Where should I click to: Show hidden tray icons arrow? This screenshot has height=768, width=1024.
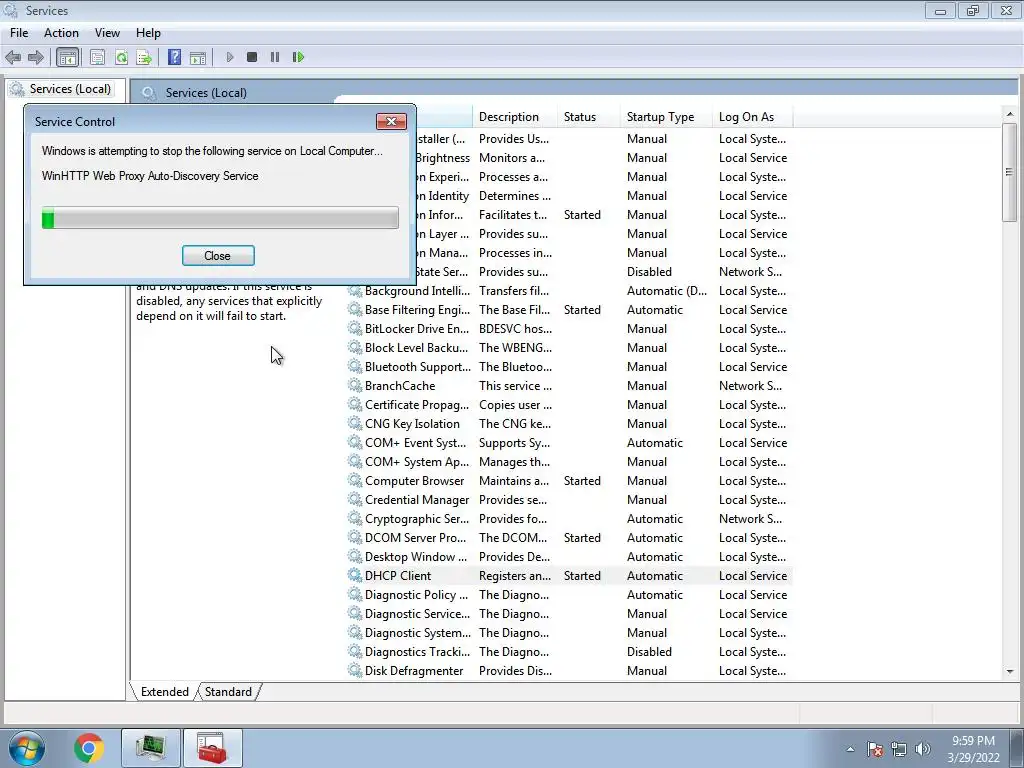tap(850, 749)
